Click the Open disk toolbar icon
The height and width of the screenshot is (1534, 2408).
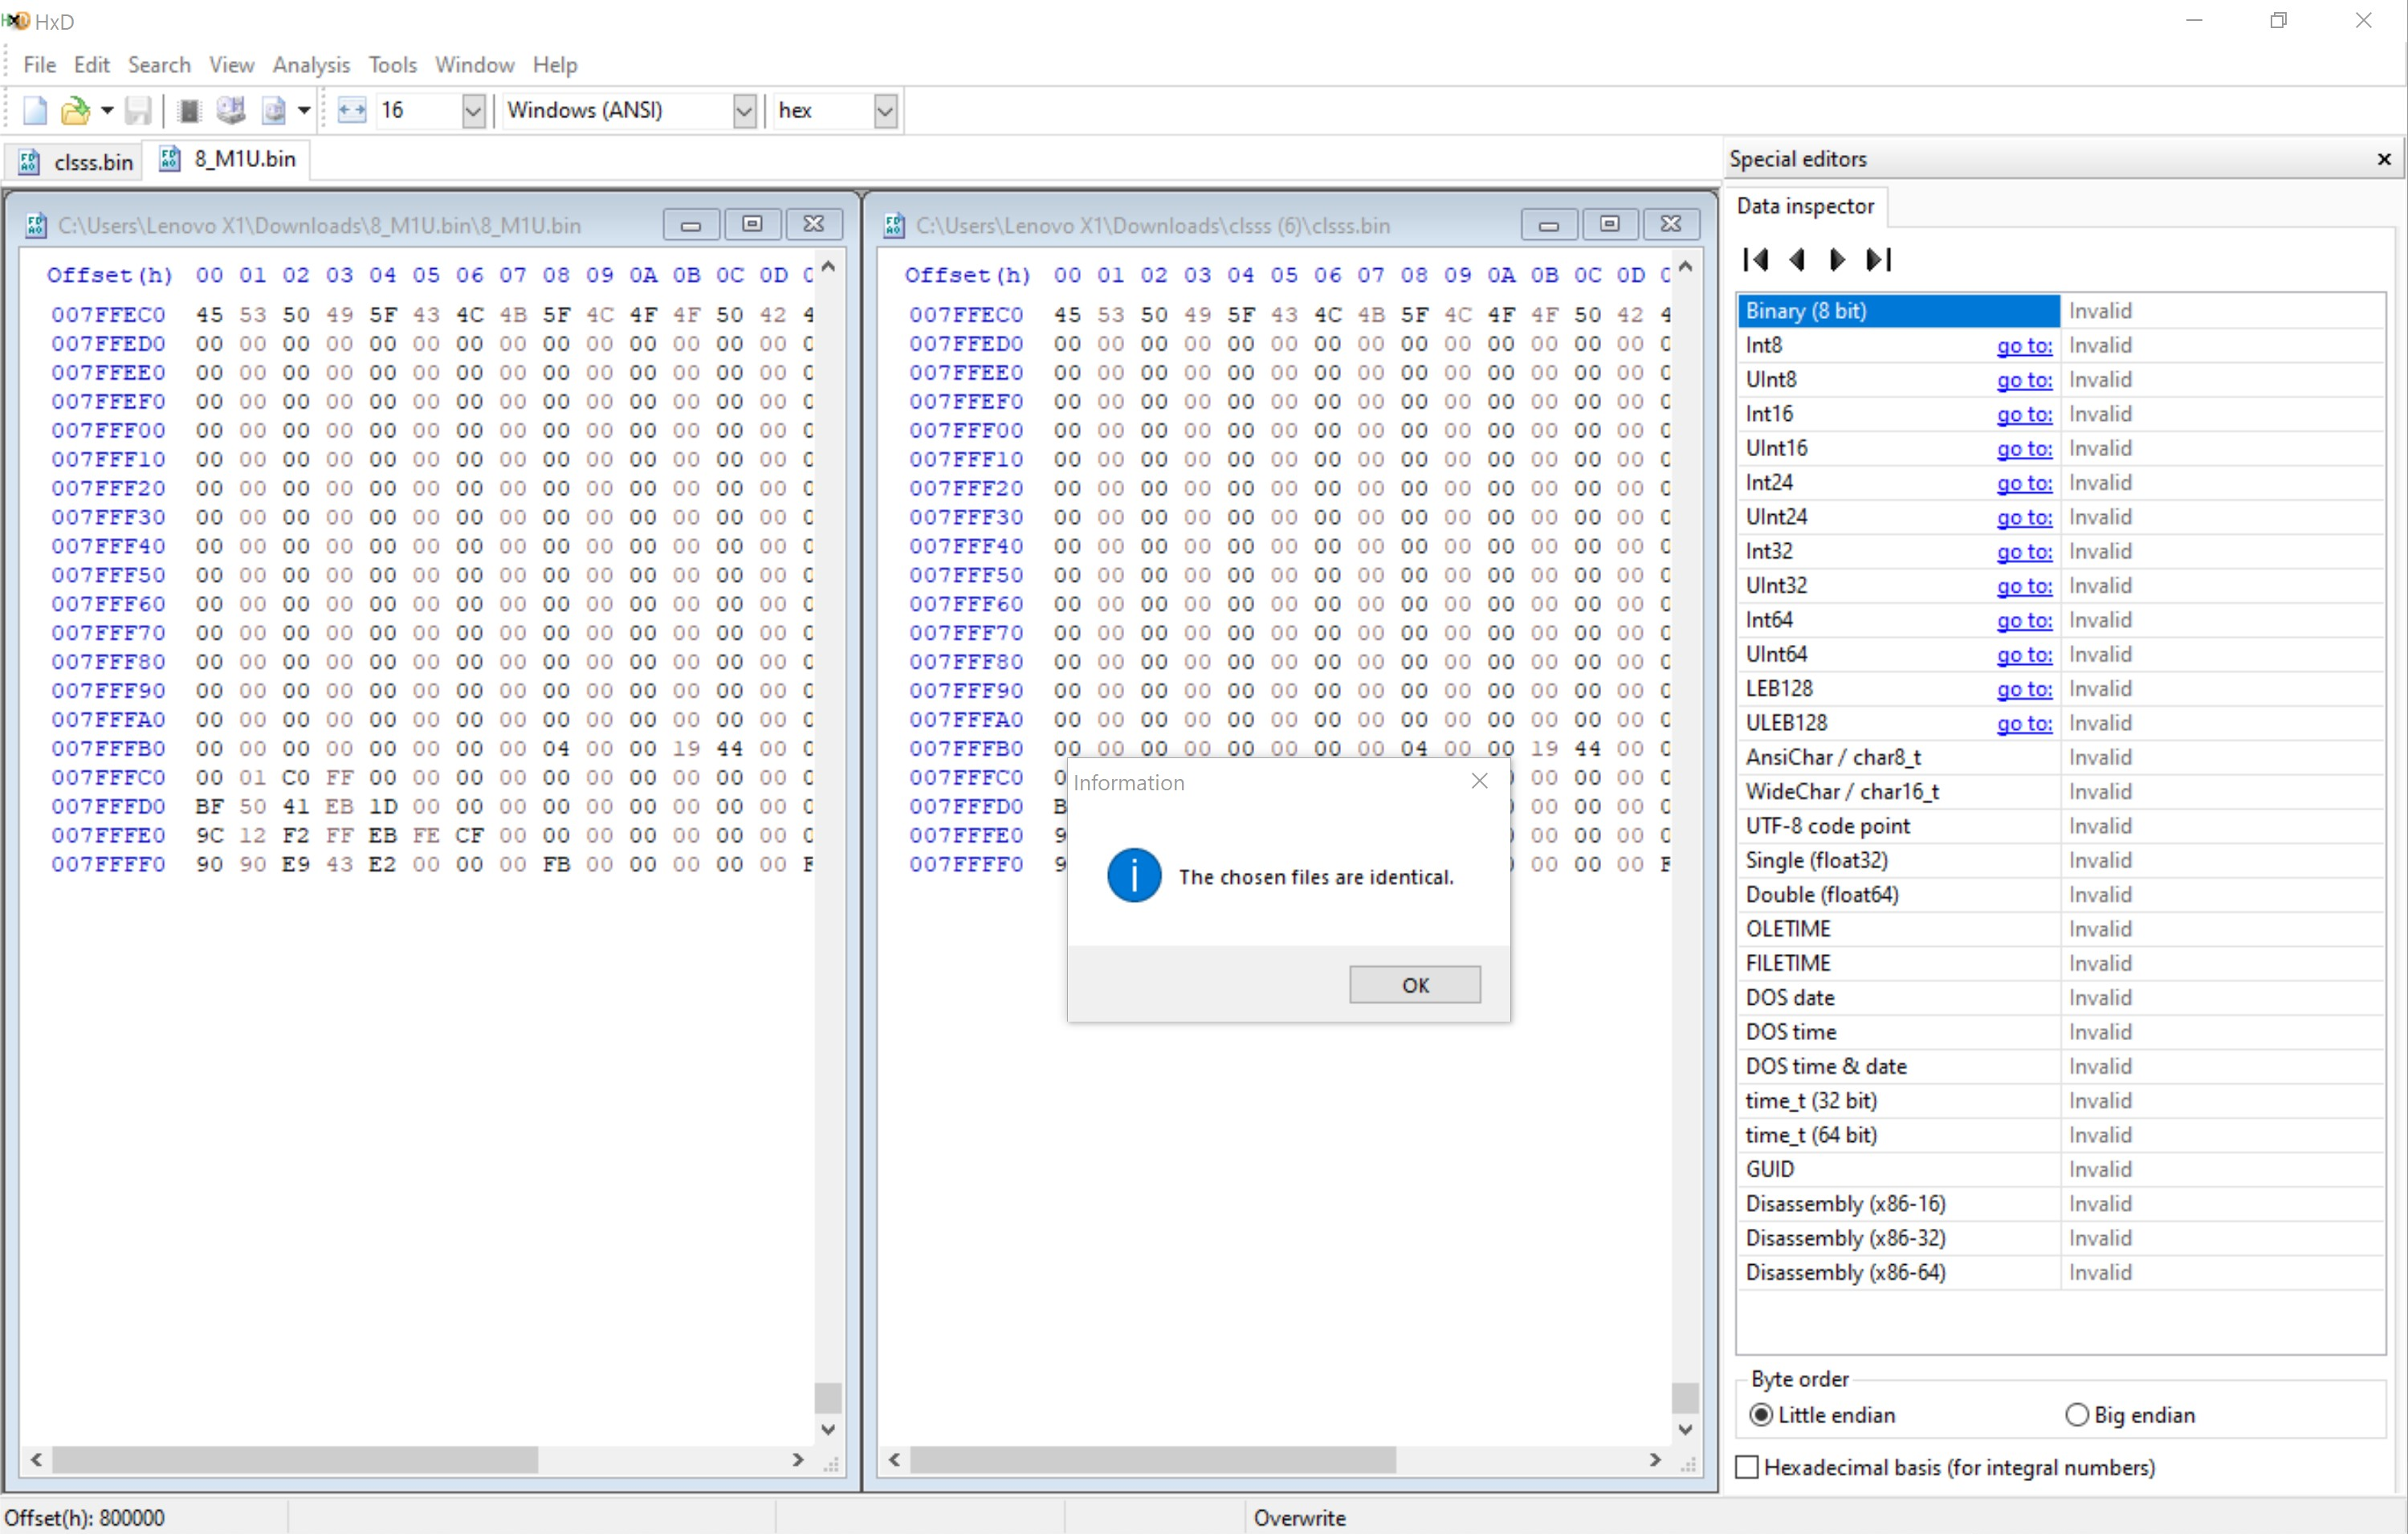pos(231,110)
